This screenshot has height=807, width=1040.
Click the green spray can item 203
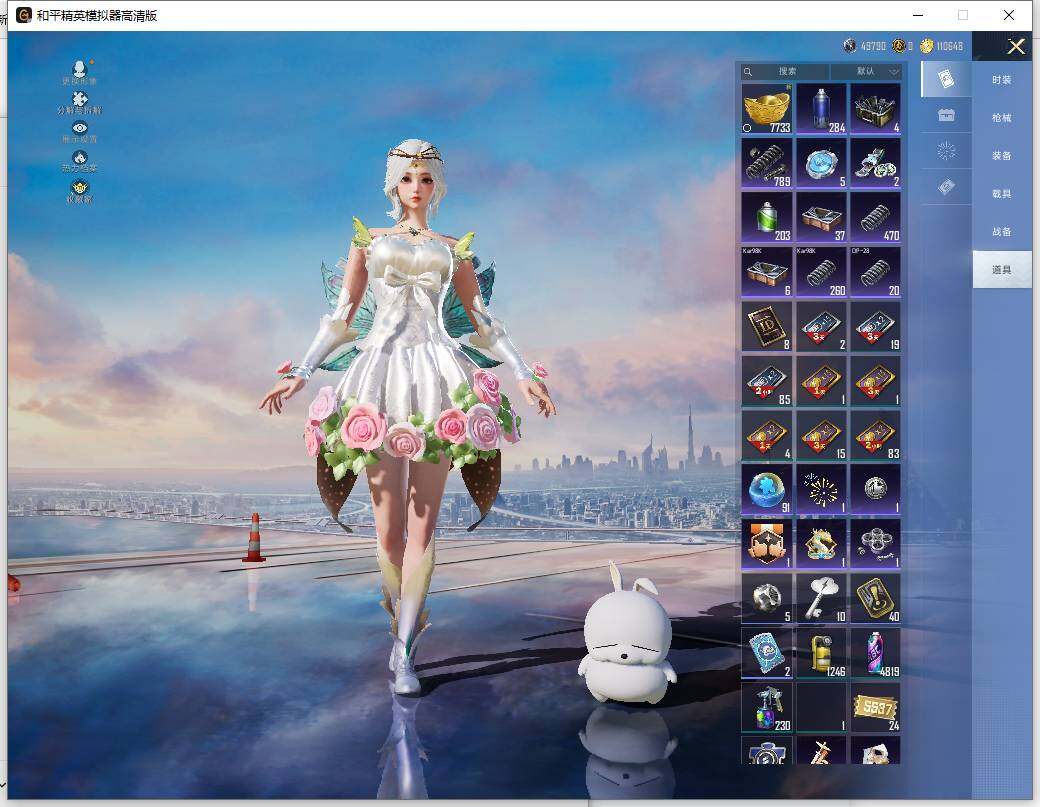[x=767, y=216]
